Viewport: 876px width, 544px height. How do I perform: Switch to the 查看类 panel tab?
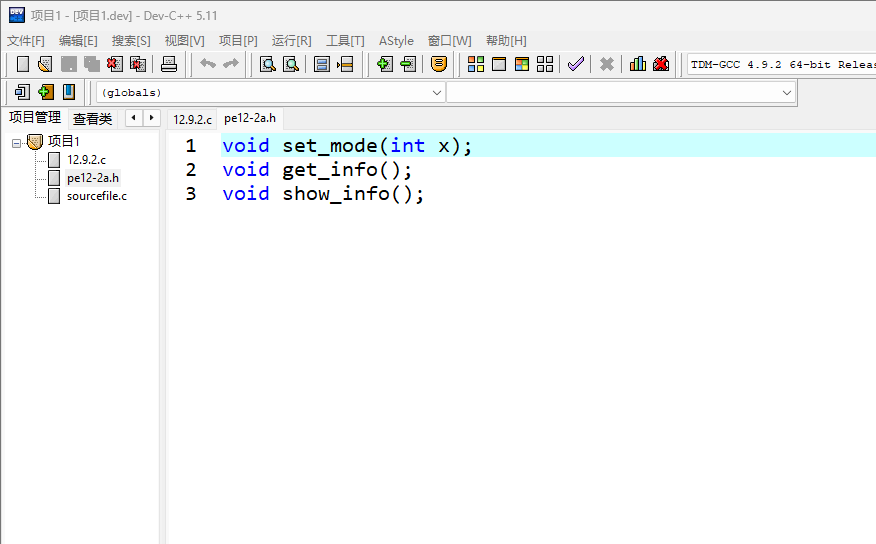[x=93, y=119]
